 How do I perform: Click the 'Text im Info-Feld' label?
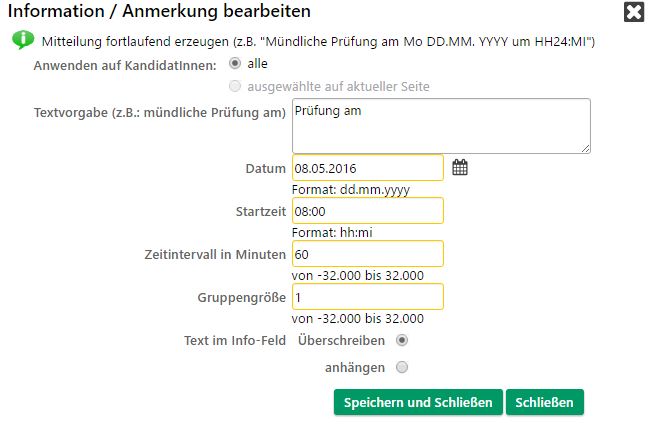(x=235, y=341)
